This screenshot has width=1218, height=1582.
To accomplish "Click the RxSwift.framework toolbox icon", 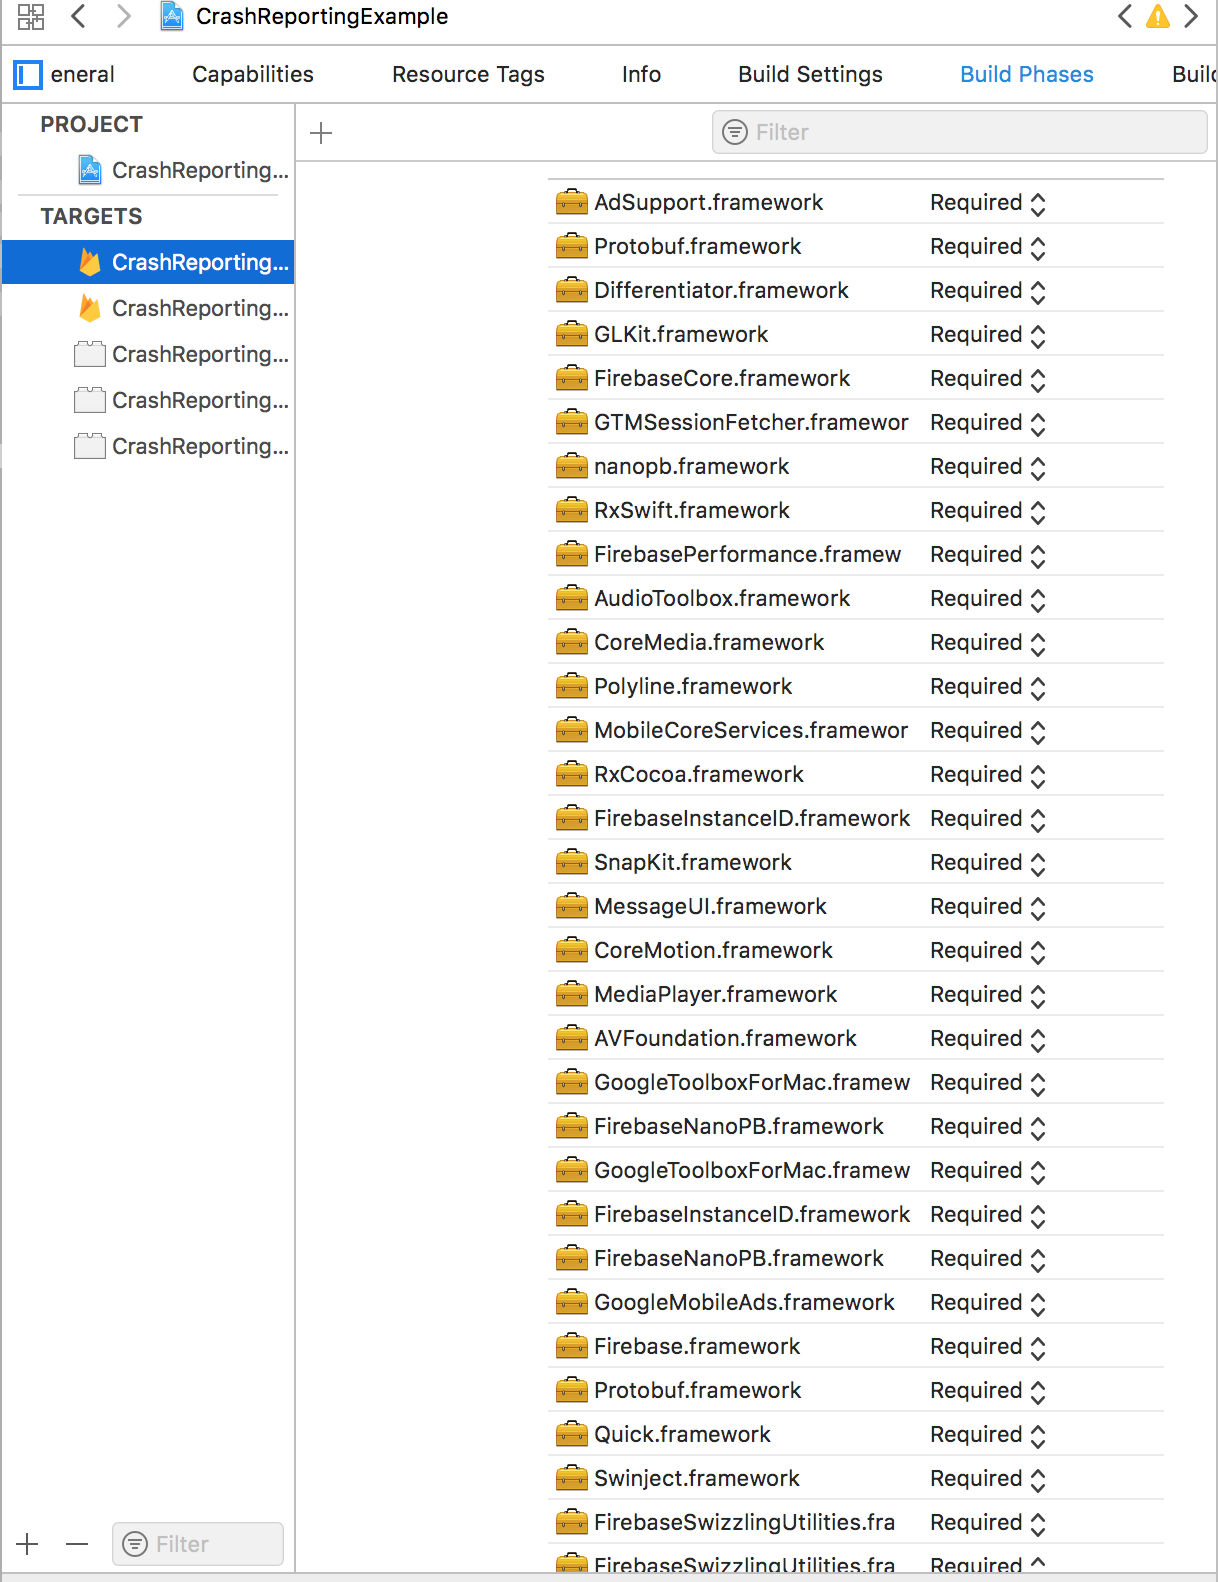I will point(572,510).
